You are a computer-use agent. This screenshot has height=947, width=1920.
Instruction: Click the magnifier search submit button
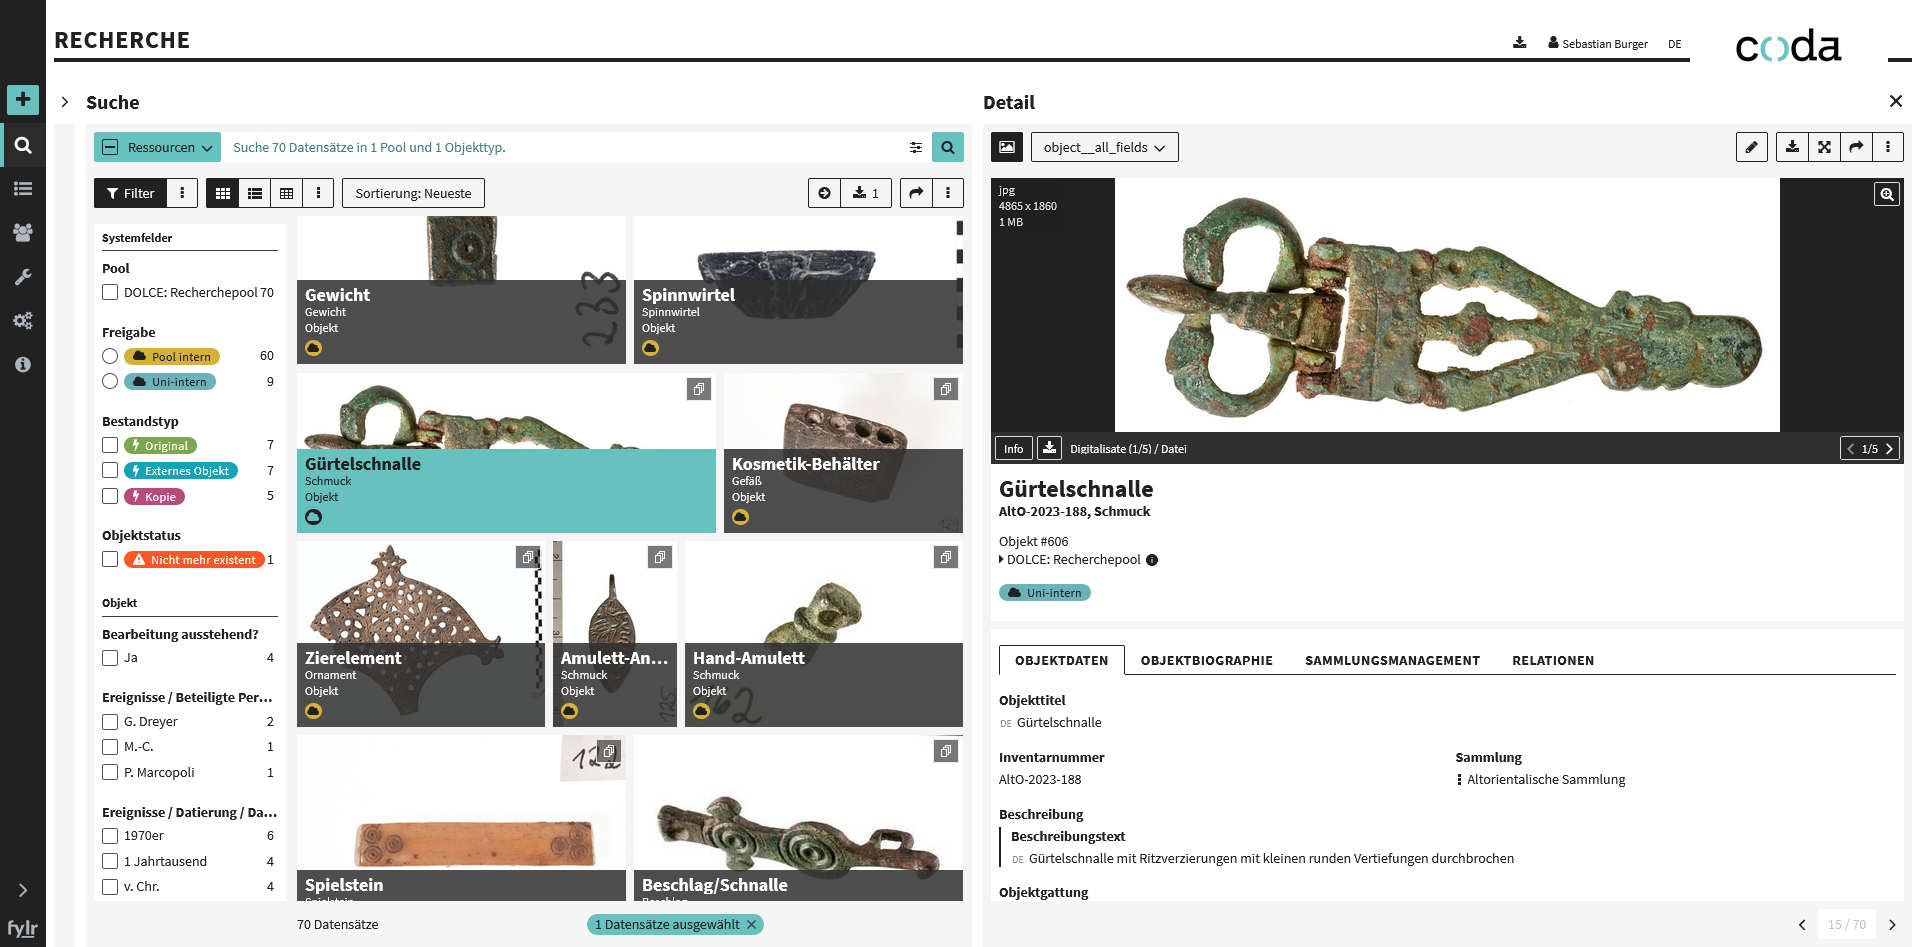947,147
